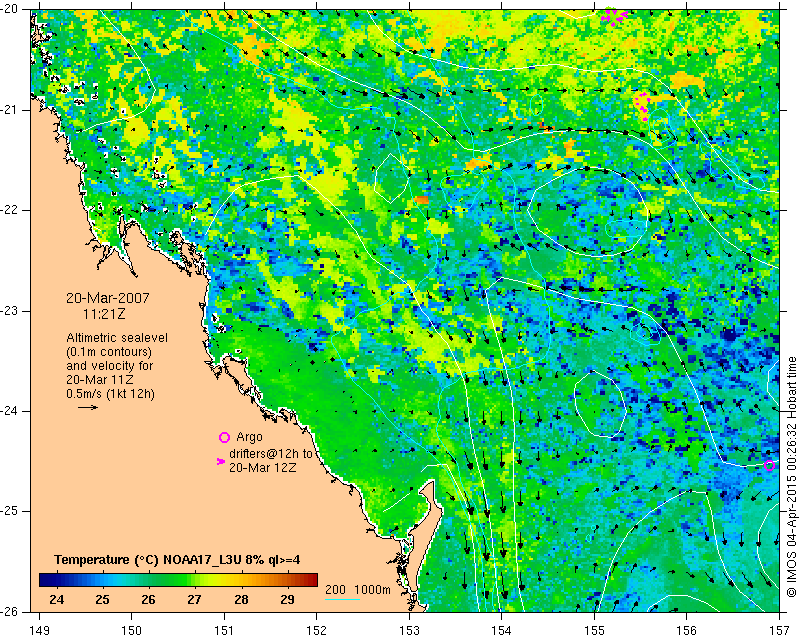Click the magenta Argo circle legend symbol

click(224, 437)
